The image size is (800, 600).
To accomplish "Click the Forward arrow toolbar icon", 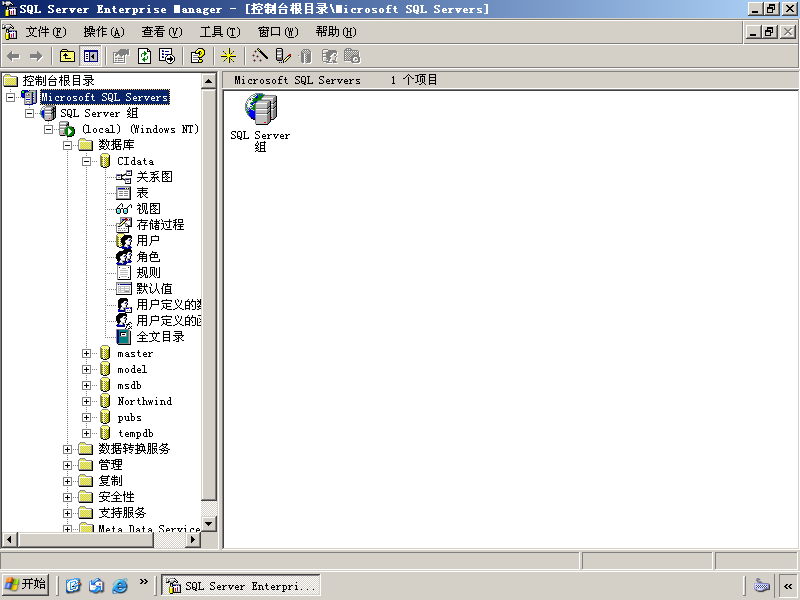I will [36, 56].
